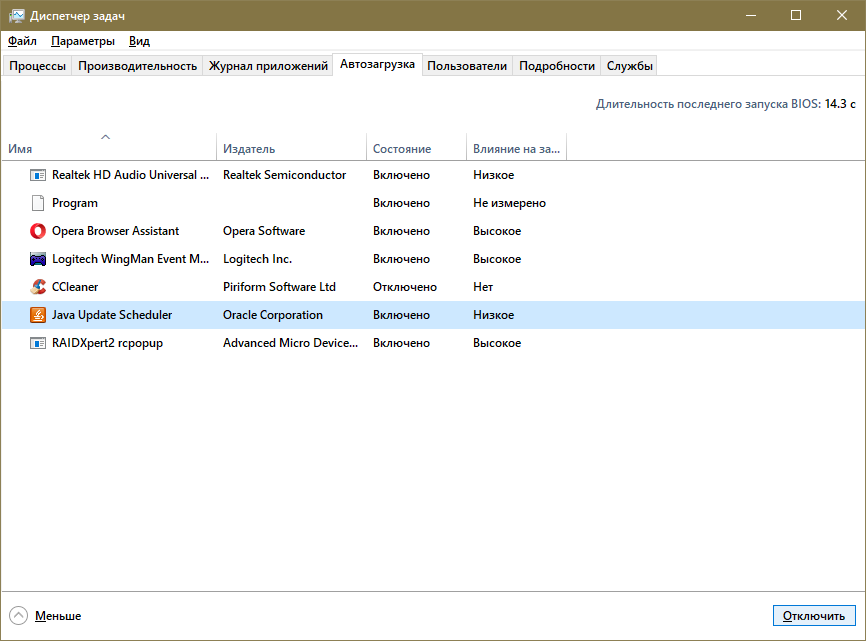Switch to the Процессы tab
Viewport: 866px width, 641px height.
[38, 66]
